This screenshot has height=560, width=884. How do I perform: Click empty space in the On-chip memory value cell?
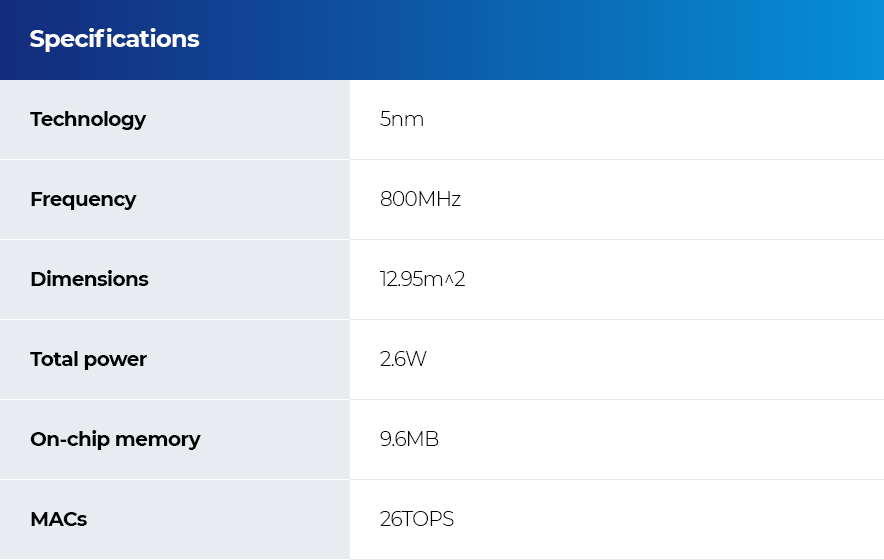click(x=654, y=440)
